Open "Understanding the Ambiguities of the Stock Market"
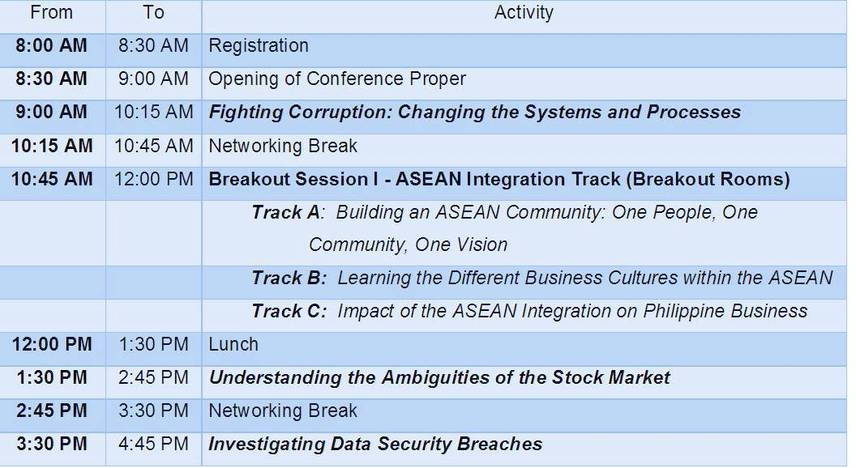Screen dimensions: 856x468 tap(439, 378)
